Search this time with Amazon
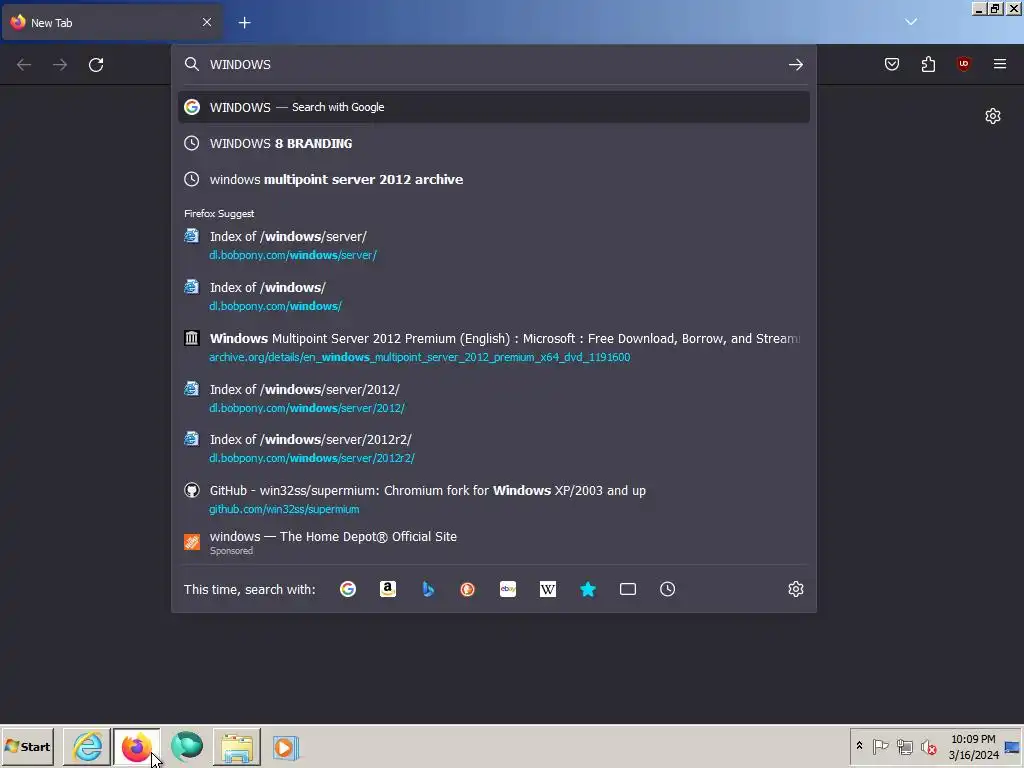This screenshot has width=1024, height=768. point(388,589)
